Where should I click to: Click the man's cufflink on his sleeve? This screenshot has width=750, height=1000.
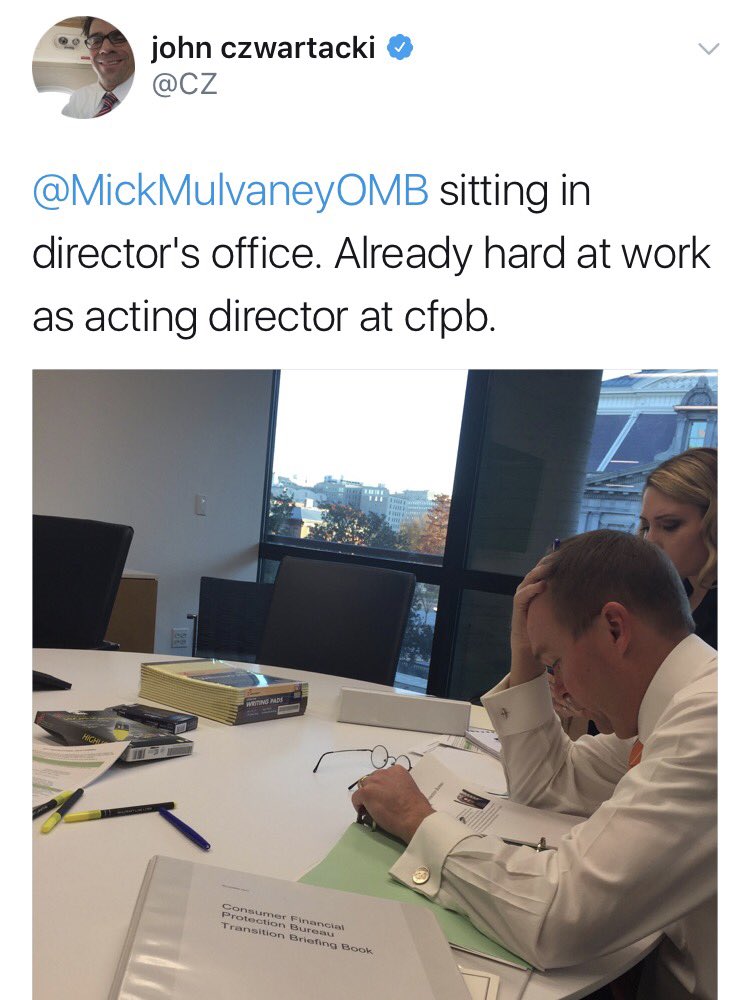coord(421,875)
